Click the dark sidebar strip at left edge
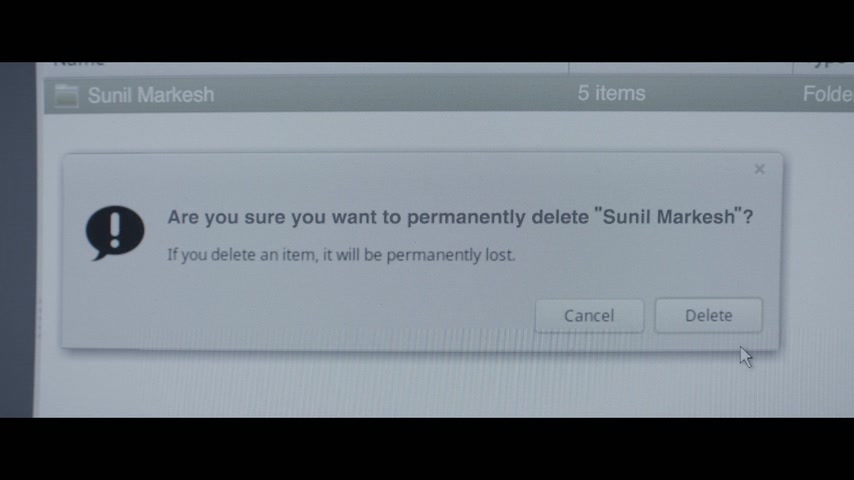Image resolution: width=854 pixels, height=480 pixels. point(17,240)
